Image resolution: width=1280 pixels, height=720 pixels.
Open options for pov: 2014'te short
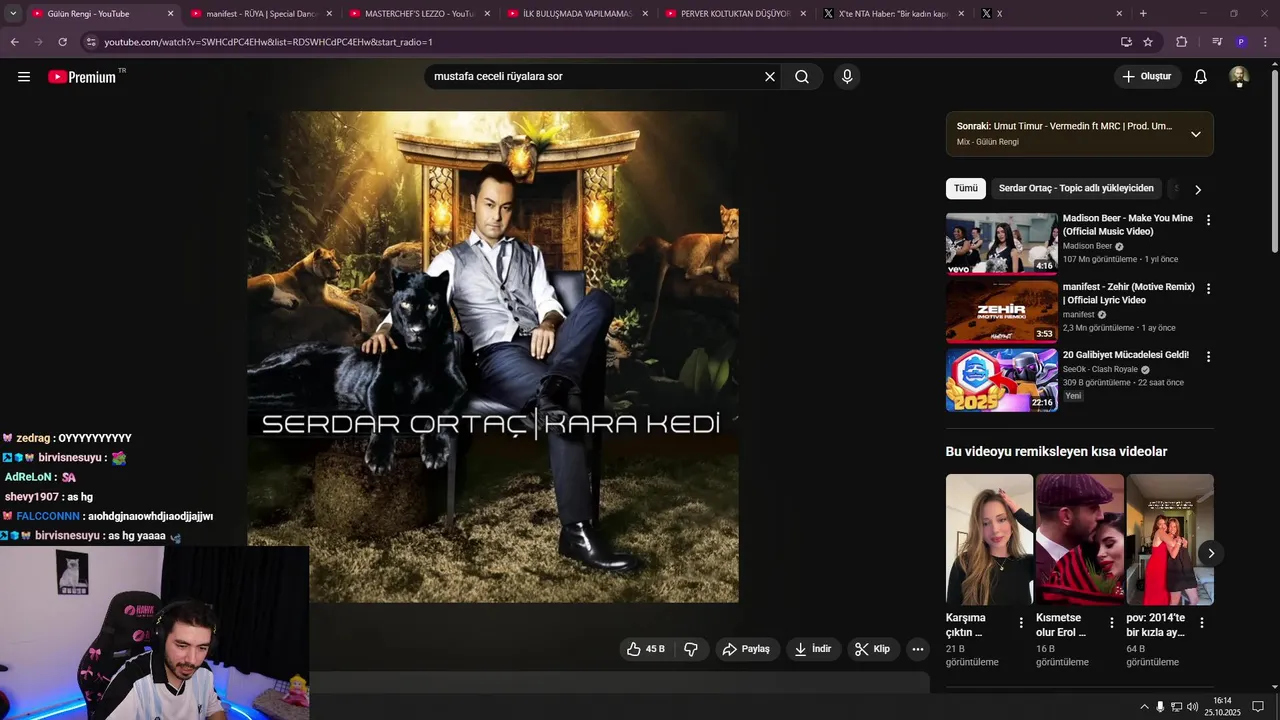pyautogui.click(x=1201, y=623)
